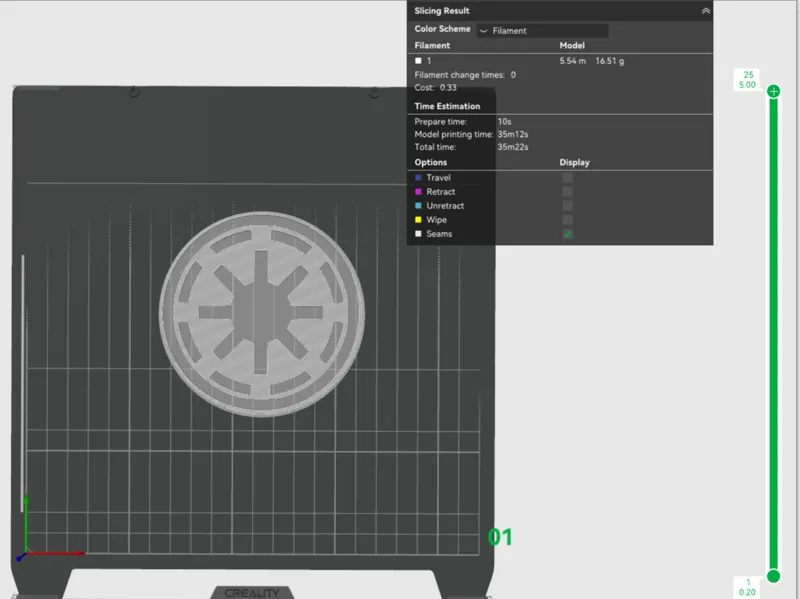Screen dimensions: 800x599
Task: Click the layer slider bottom handle
Action: [773, 576]
